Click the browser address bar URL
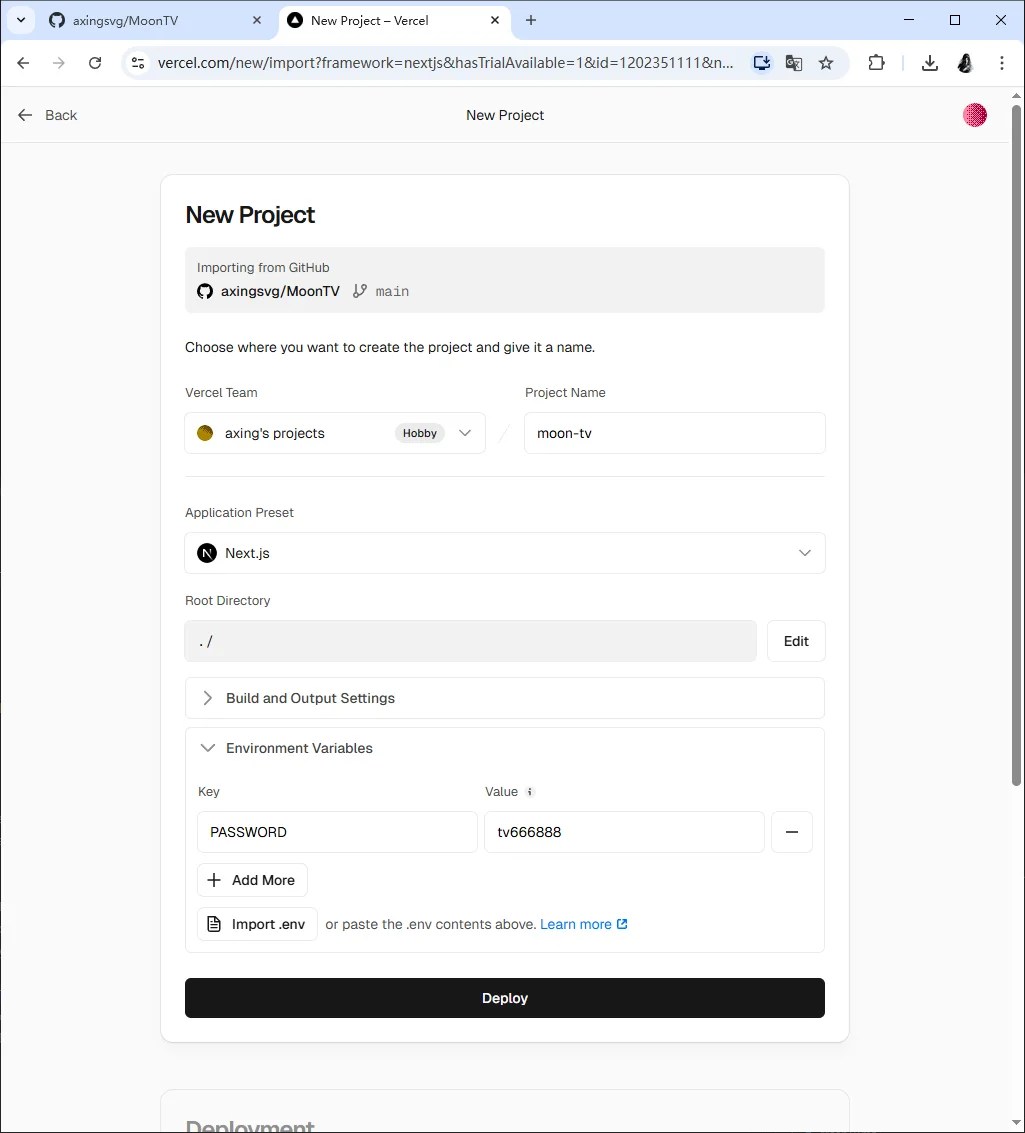The width and height of the screenshot is (1025, 1133). pyautogui.click(x=445, y=63)
